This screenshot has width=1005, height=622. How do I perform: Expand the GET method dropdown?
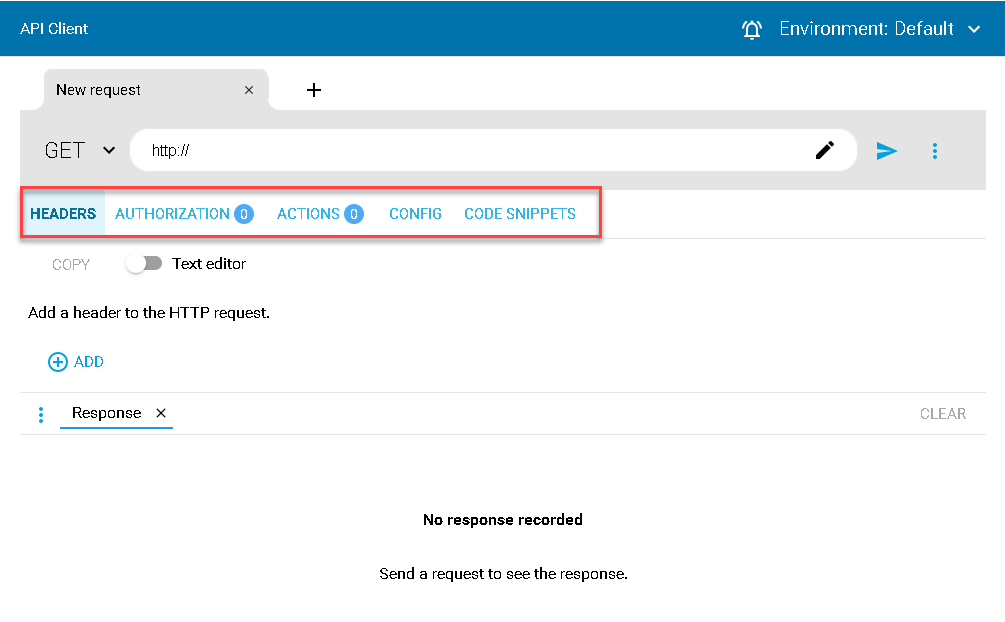click(x=80, y=150)
